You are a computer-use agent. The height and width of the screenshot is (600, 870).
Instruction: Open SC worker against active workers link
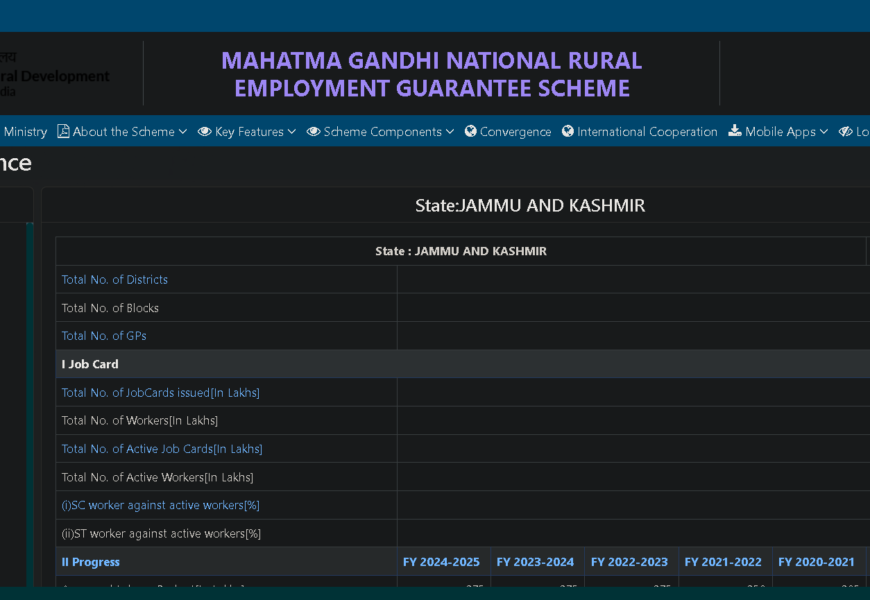tap(160, 505)
